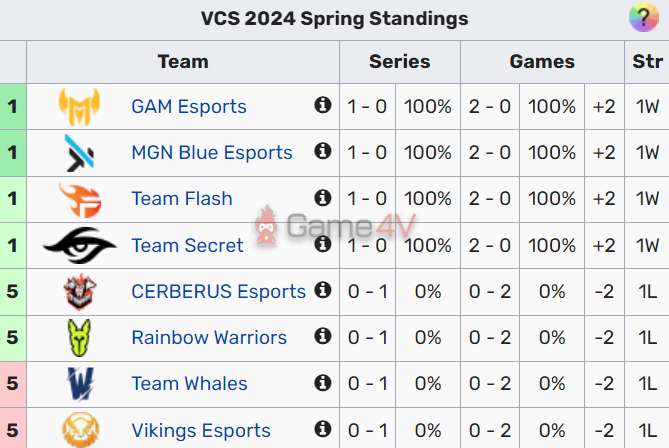Click the Rainbow Warriors logo

click(78, 337)
